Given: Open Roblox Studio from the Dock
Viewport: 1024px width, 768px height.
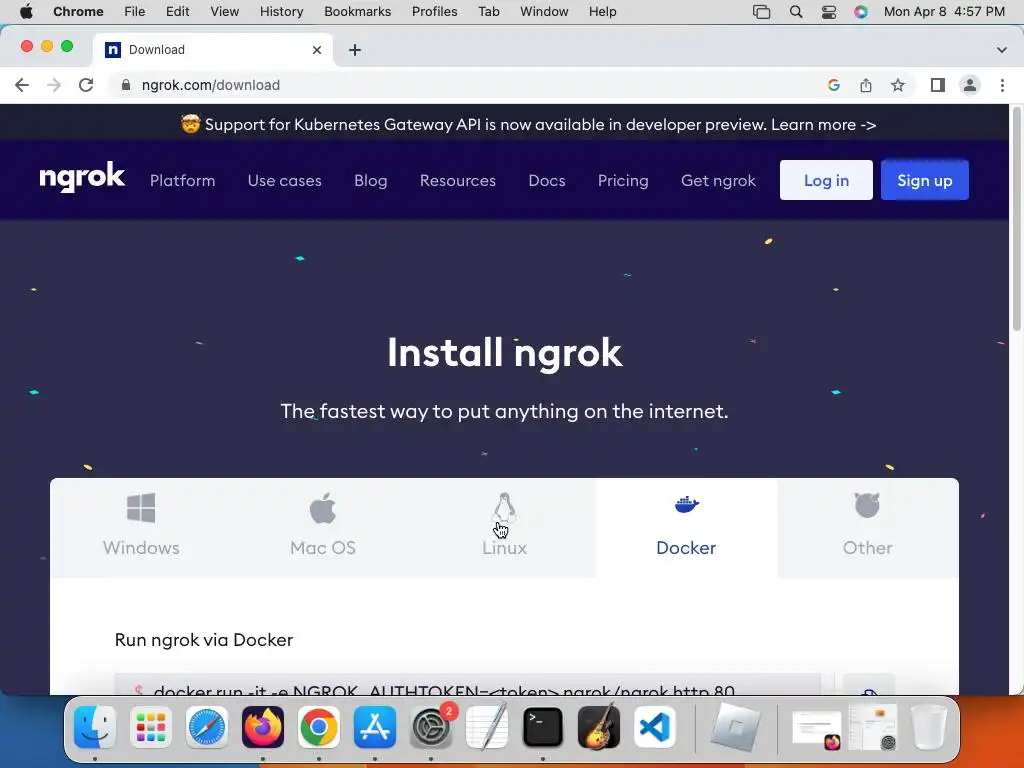Looking at the screenshot, I should 735,727.
